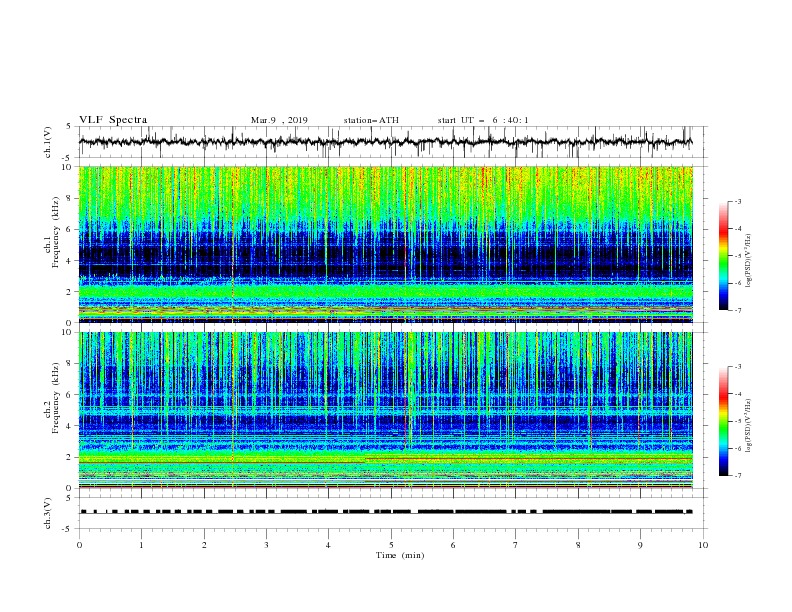
Task: Click the ch.3(V) axis label
Action: [x=48, y=513]
